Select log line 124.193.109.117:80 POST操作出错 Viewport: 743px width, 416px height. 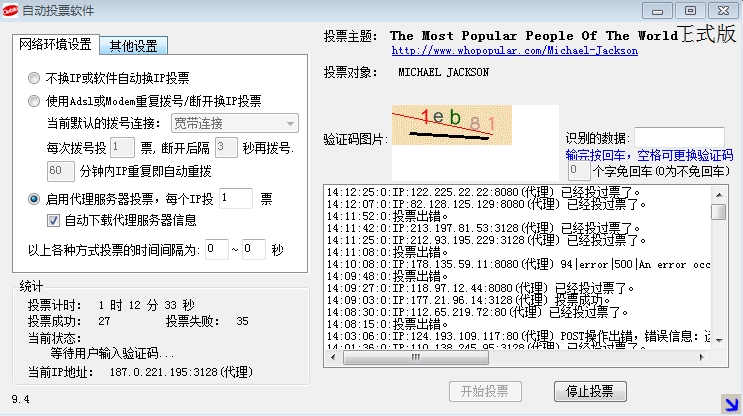pyautogui.click(x=518, y=336)
